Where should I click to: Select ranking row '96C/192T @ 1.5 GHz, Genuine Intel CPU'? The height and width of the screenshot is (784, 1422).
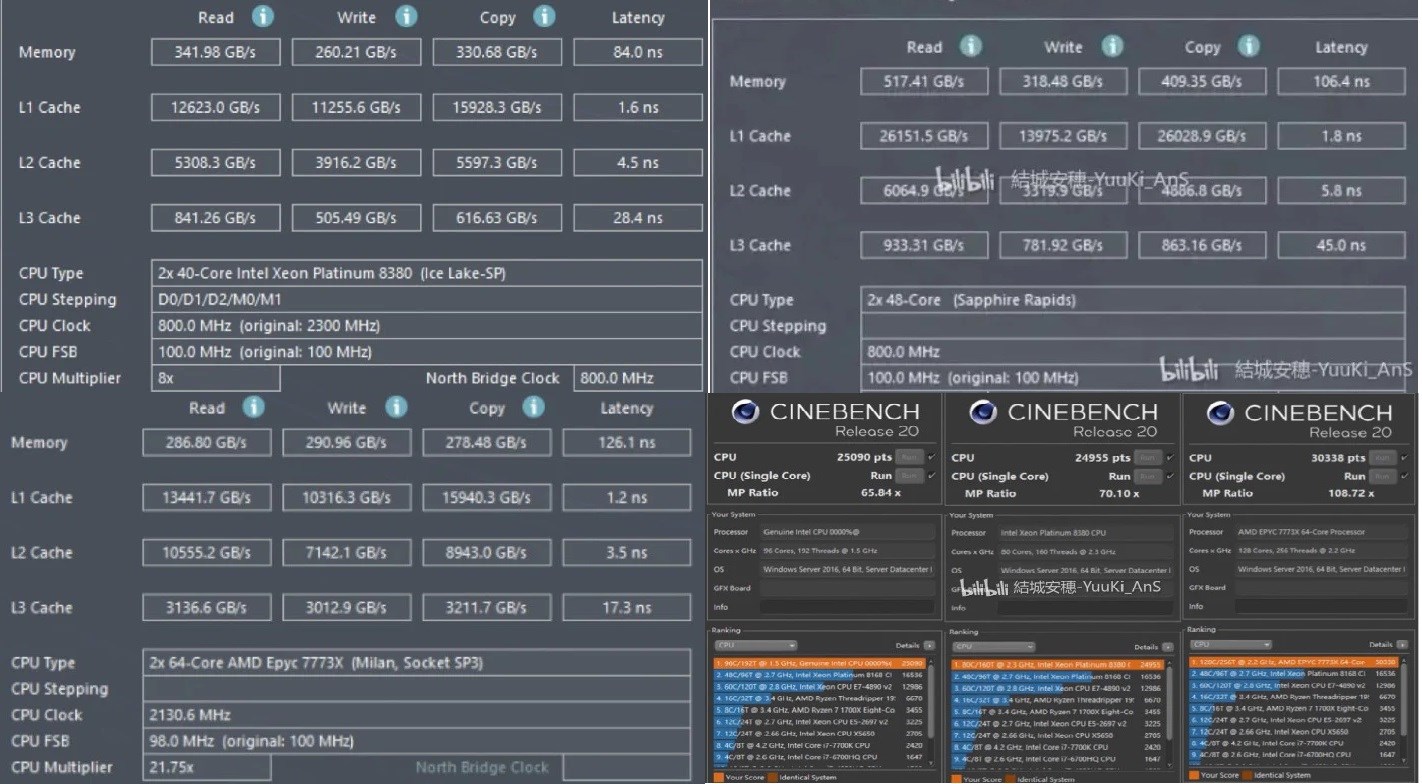pyautogui.click(x=820, y=663)
